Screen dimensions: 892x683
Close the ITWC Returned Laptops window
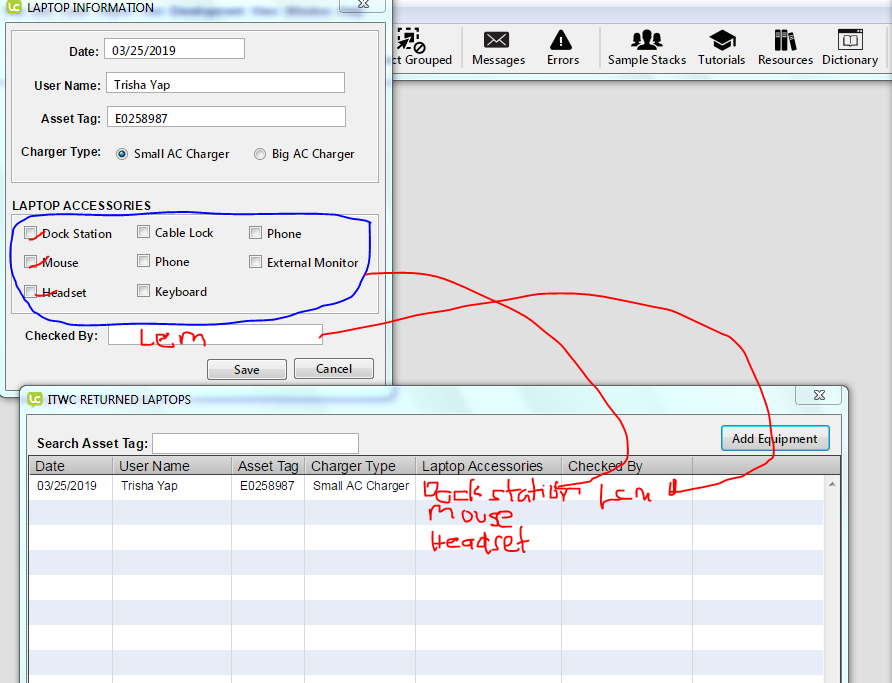[819, 396]
